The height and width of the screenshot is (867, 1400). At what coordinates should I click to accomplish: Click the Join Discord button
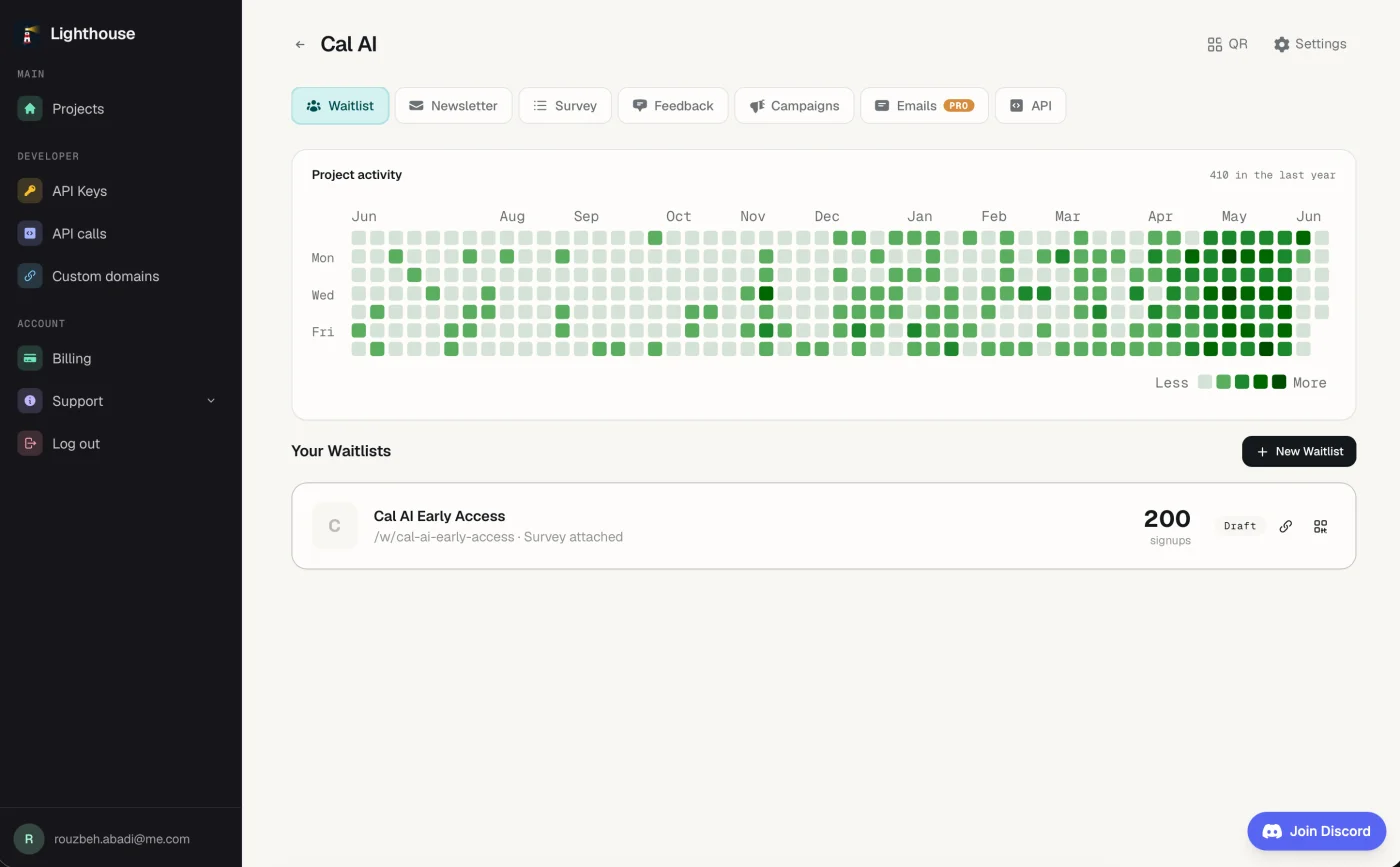[x=1316, y=831]
